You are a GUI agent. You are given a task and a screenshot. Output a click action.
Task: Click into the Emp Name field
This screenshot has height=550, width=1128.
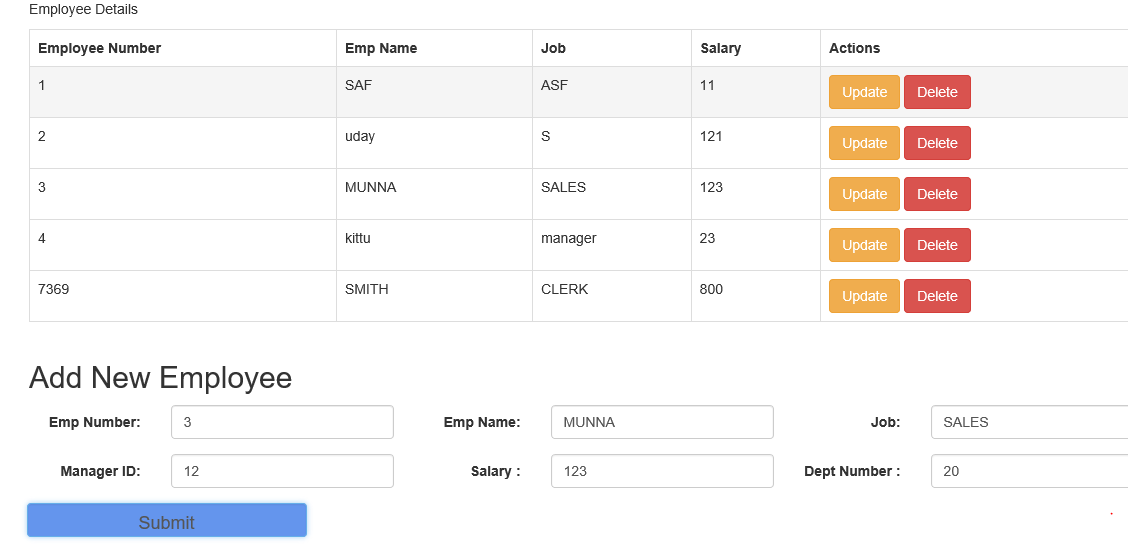662,422
